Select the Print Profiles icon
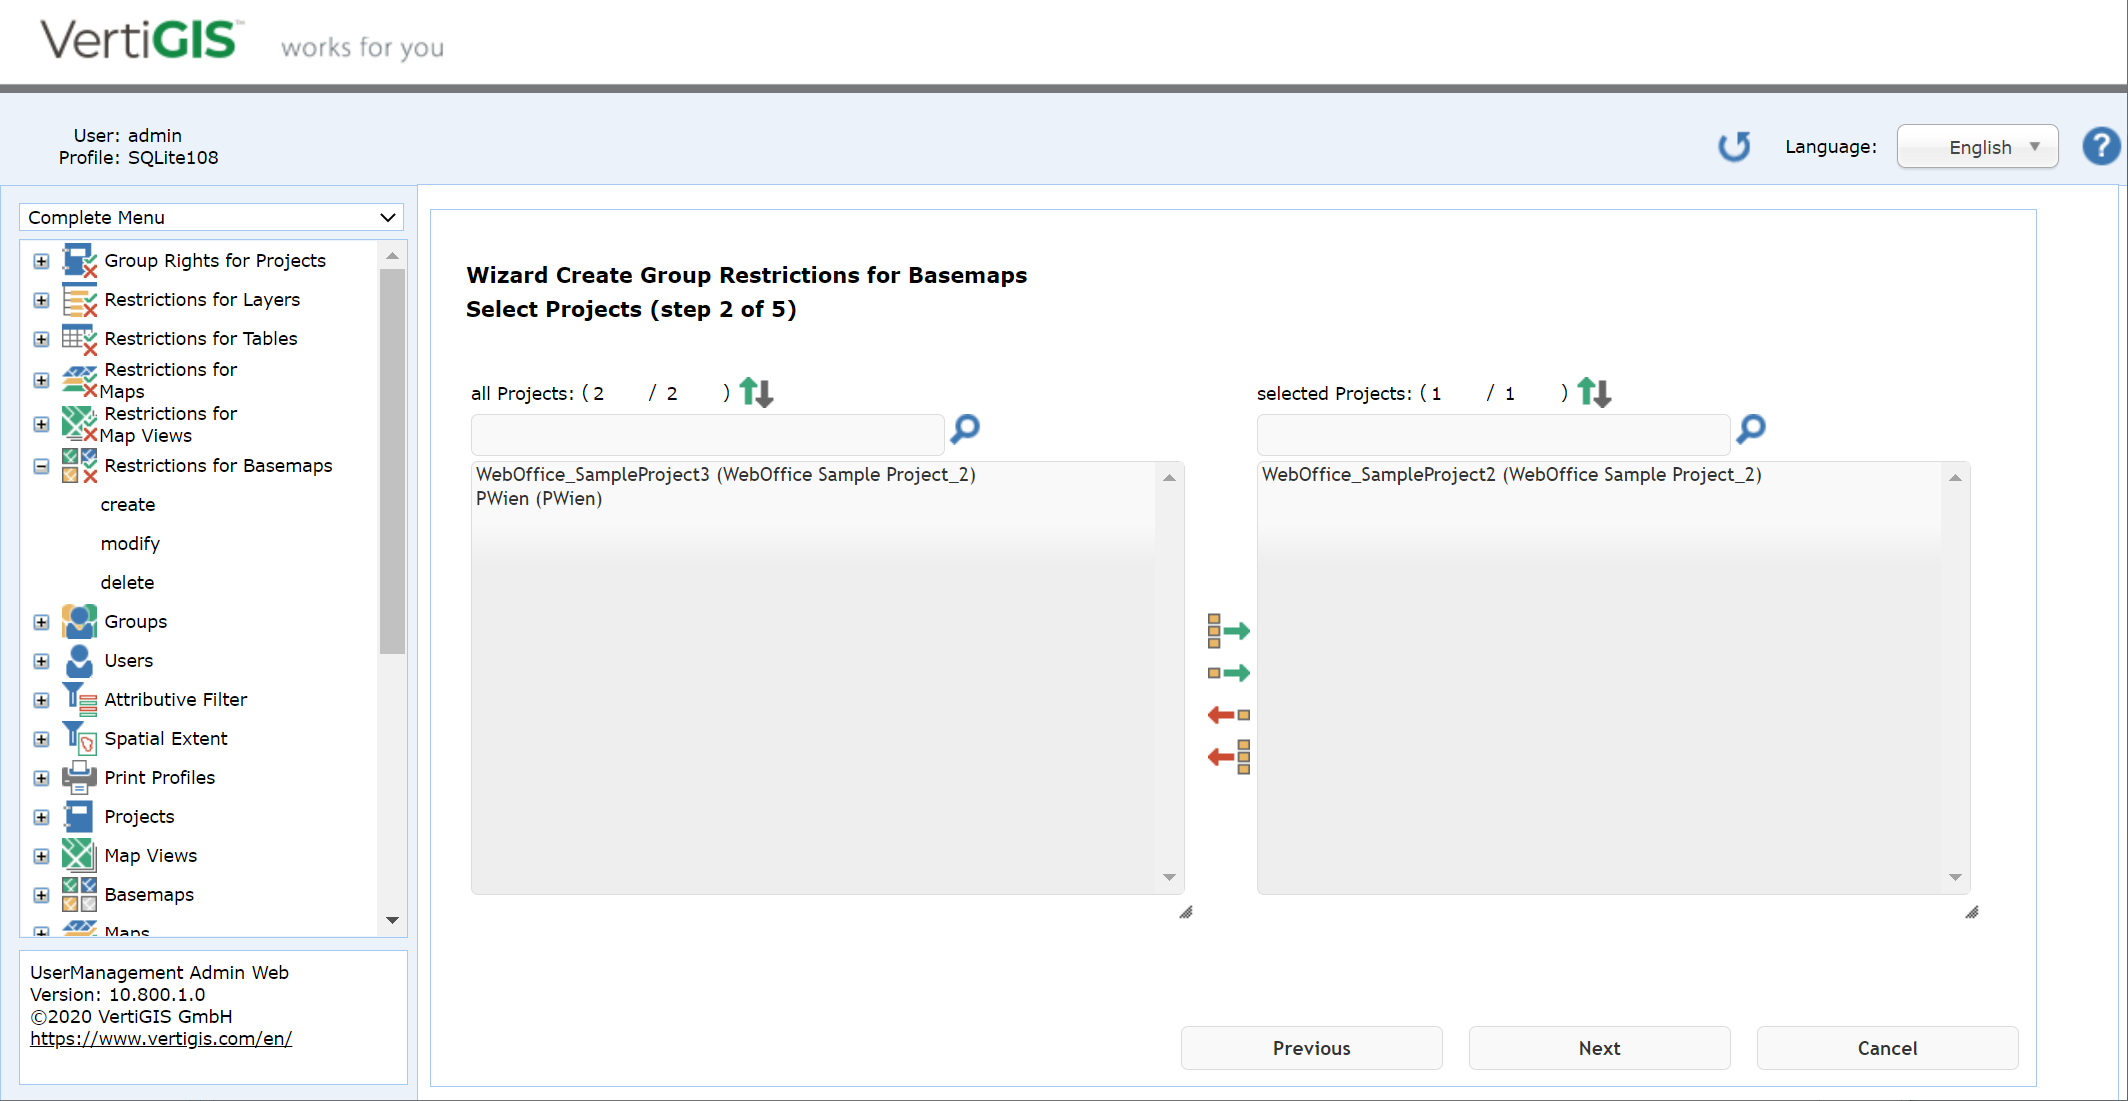Image resolution: width=2128 pixels, height=1101 pixels. (80, 777)
